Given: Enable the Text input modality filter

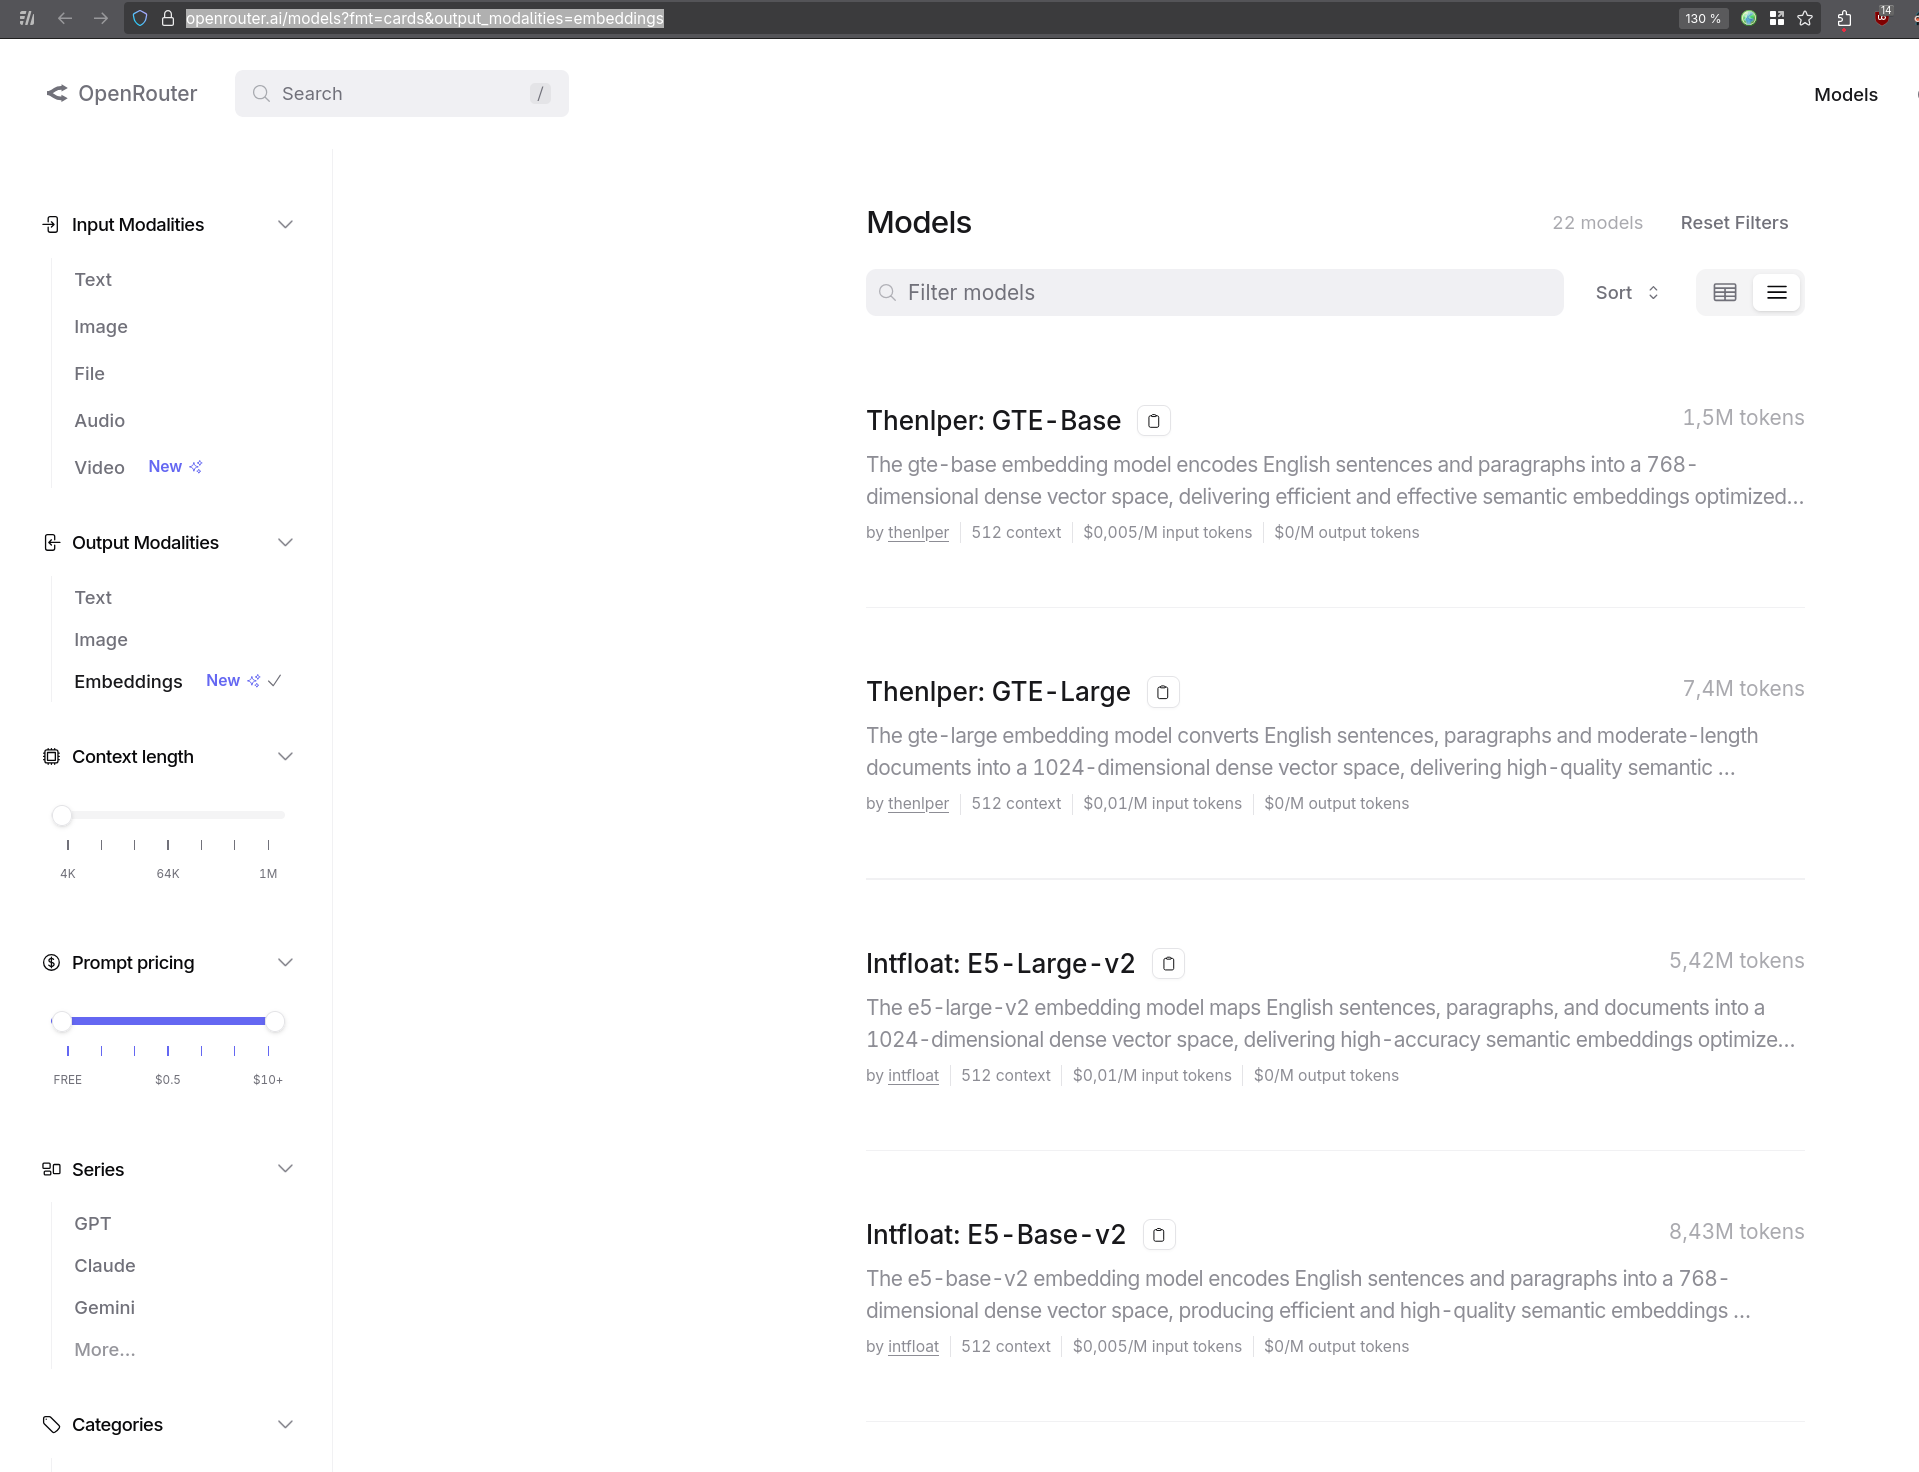Looking at the screenshot, I should point(93,280).
